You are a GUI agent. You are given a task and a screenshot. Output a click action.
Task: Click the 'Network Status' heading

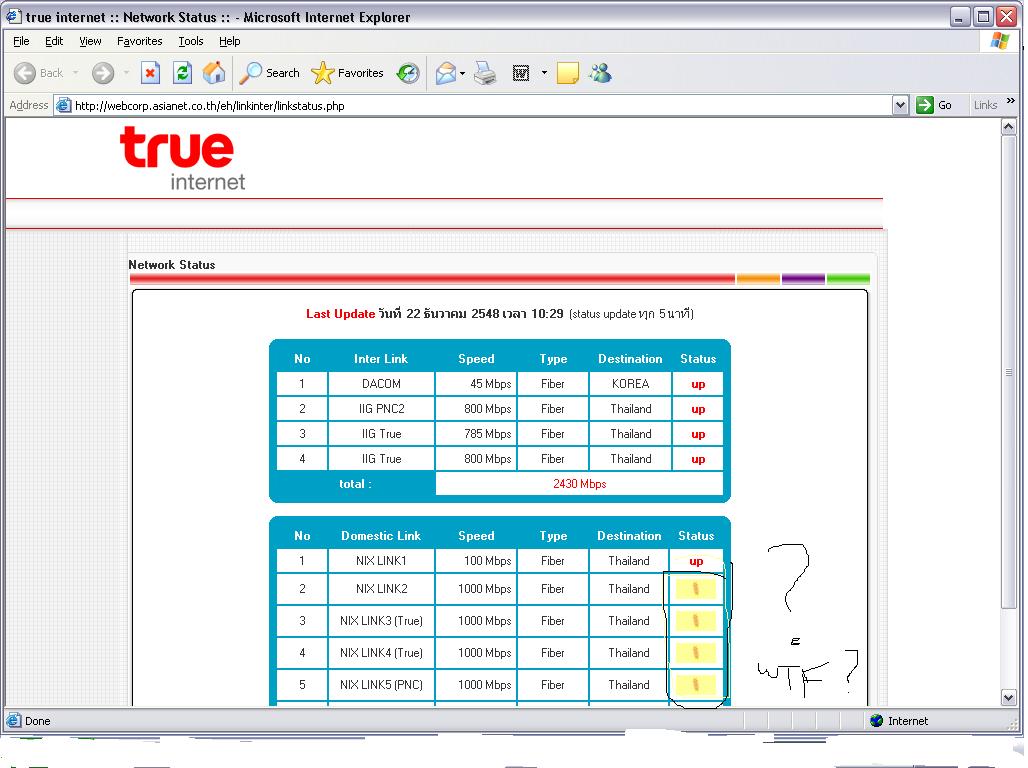[172, 264]
